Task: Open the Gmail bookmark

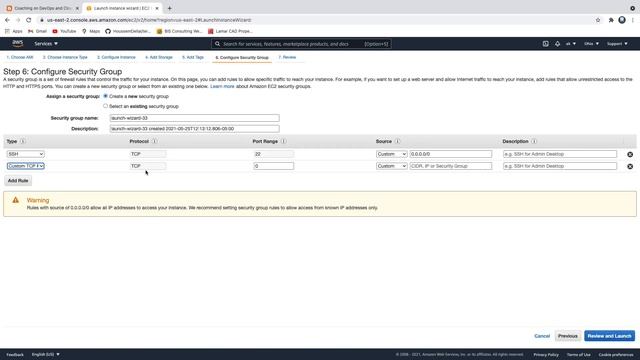Action: pyautogui.click(x=38, y=31)
